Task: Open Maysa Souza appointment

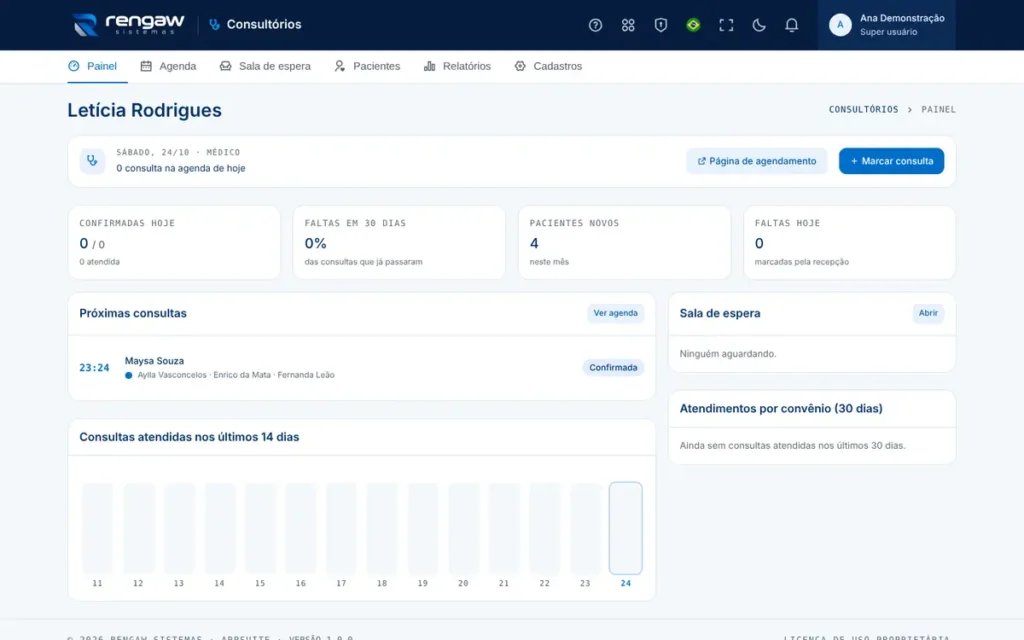Action: point(362,368)
